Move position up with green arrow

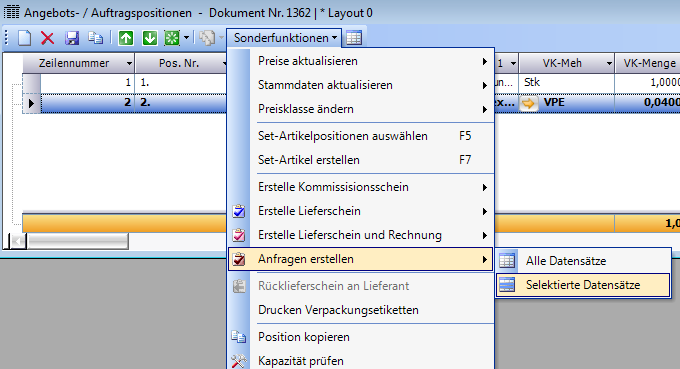[126, 38]
